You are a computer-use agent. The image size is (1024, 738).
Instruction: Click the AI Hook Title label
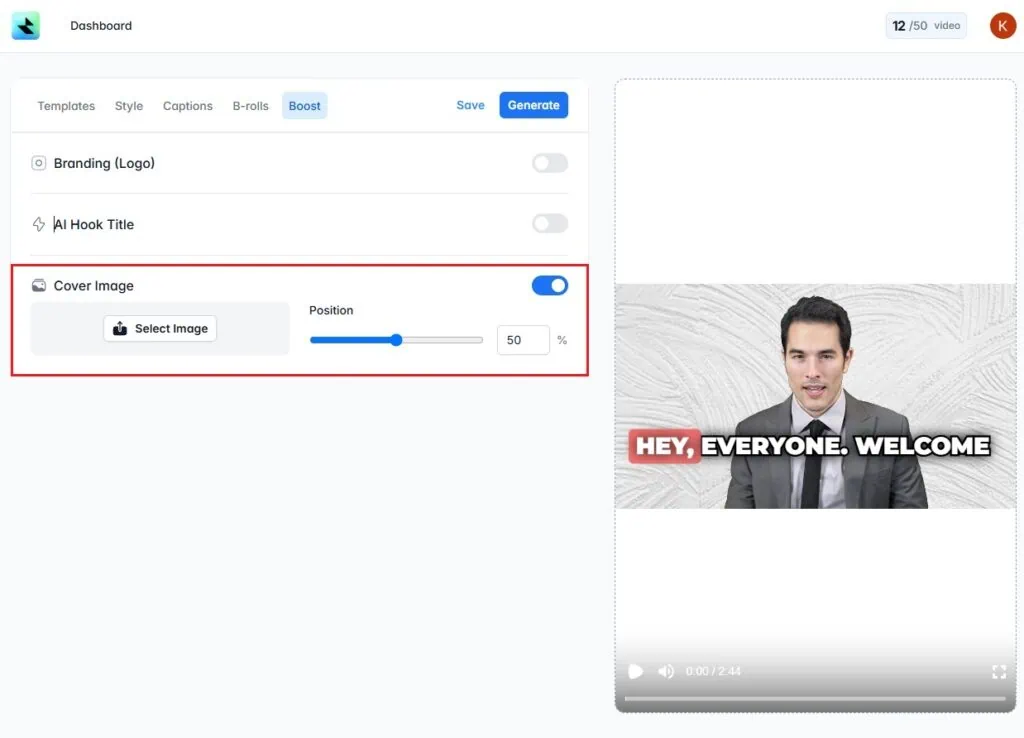pyautogui.click(x=93, y=225)
